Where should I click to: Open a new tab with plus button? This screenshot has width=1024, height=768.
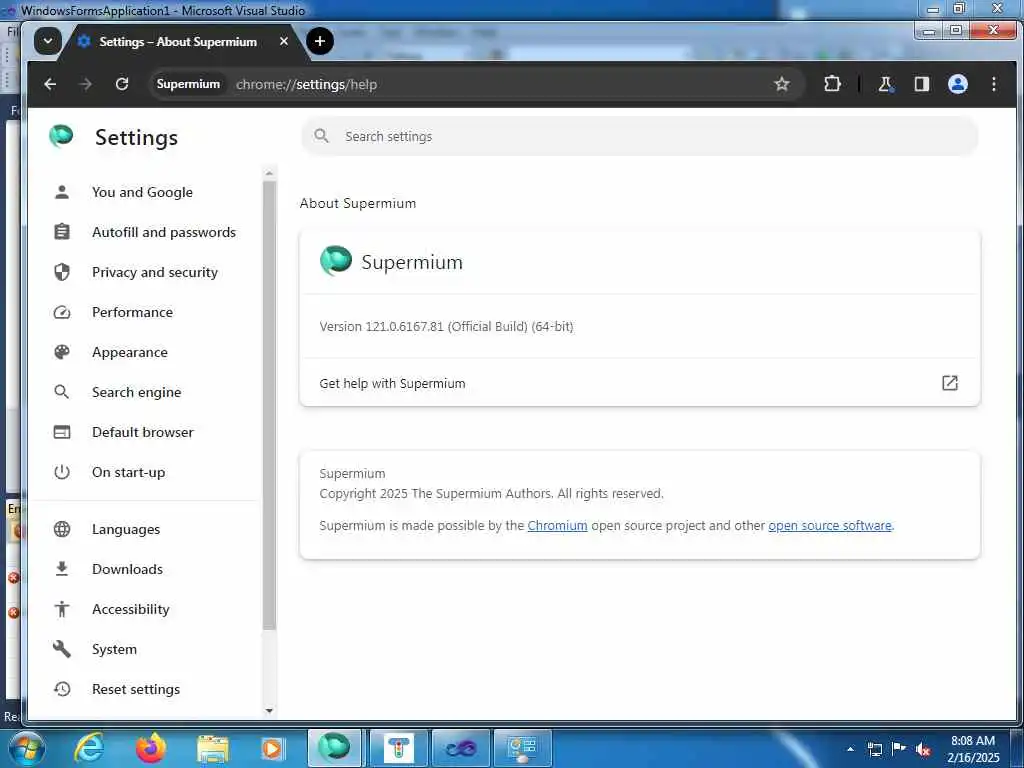(320, 41)
